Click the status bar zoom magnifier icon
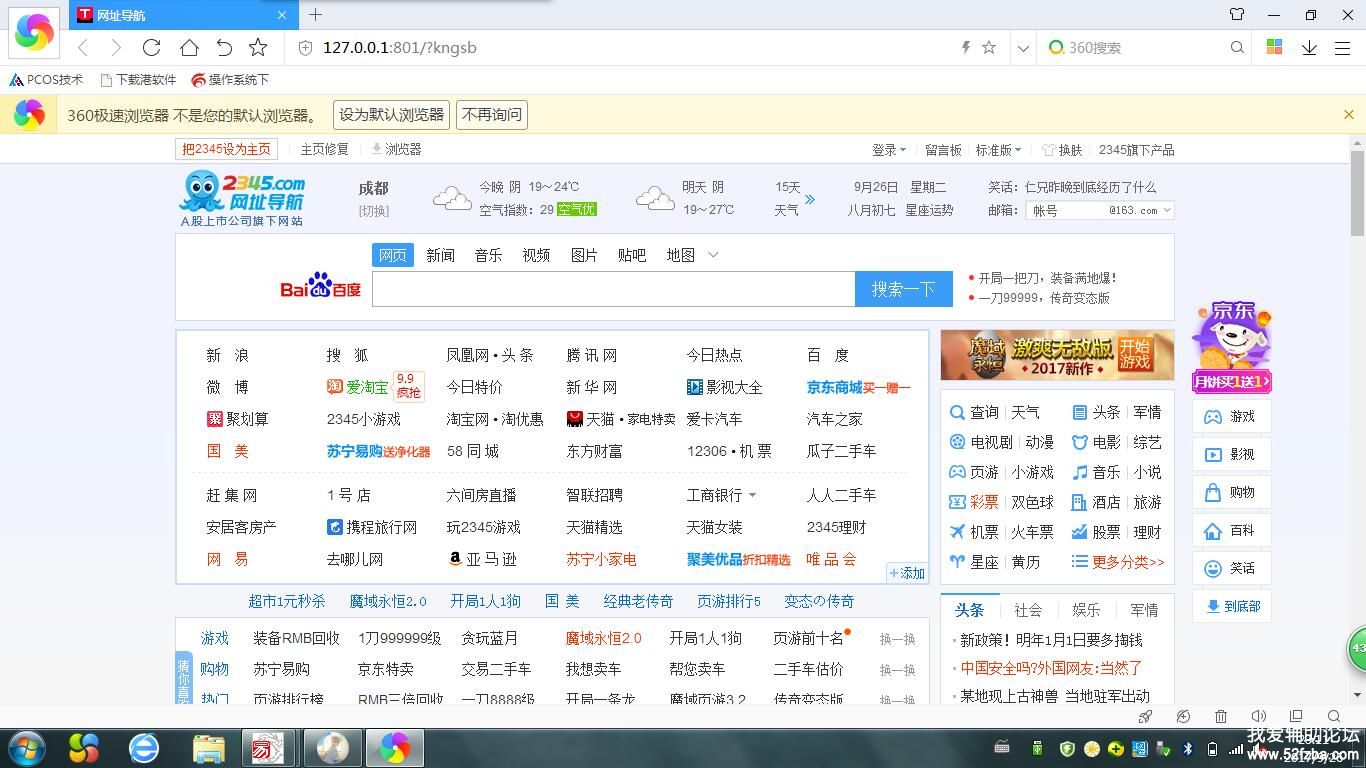Screen dimensions: 1366x768 point(1333,716)
